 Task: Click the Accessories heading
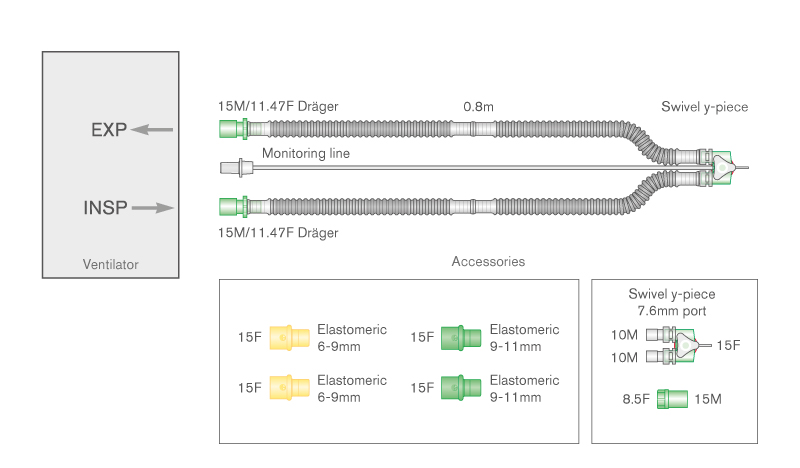pos(488,261)
